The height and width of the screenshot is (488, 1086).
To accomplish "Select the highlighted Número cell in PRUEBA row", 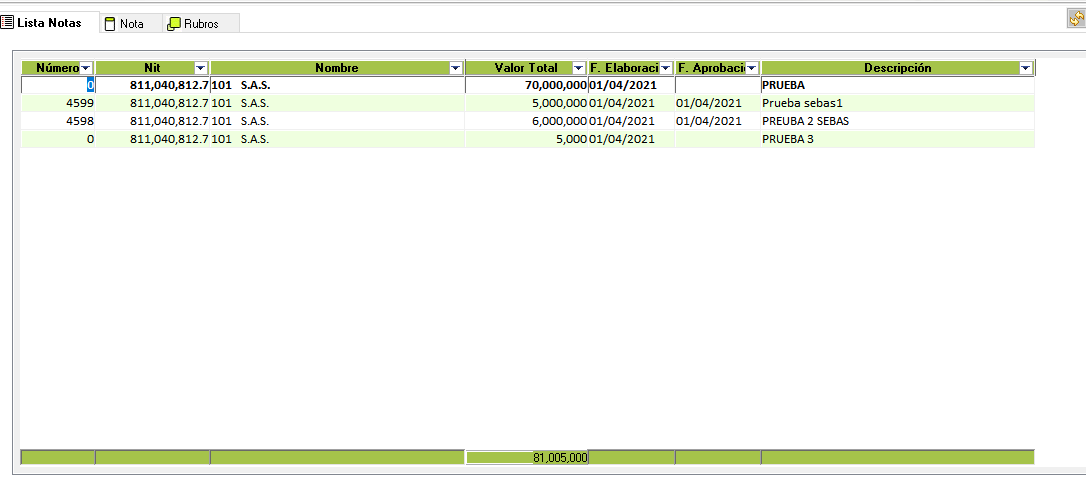I will (58, 85).
